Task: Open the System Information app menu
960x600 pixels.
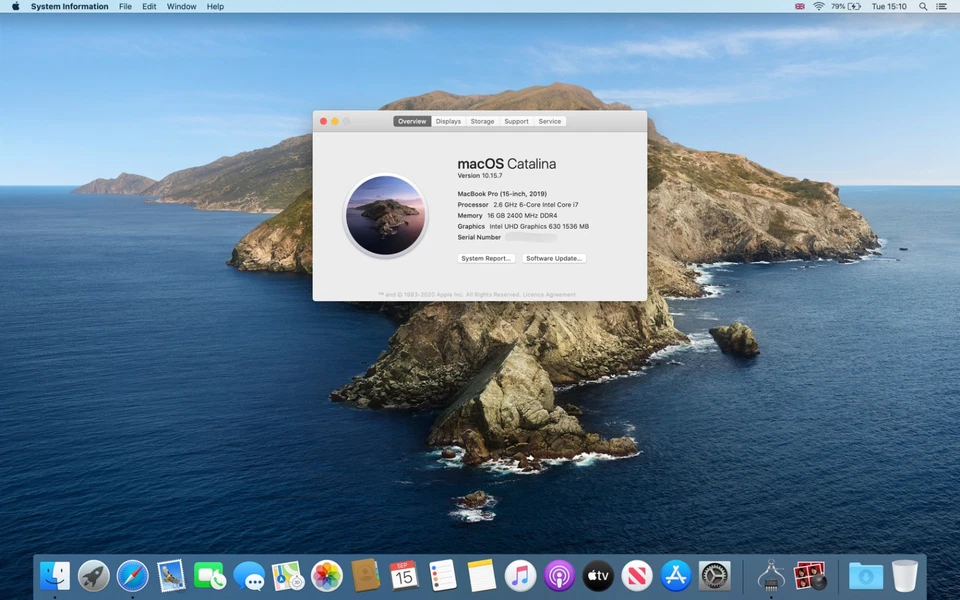Action: (69, 6)
